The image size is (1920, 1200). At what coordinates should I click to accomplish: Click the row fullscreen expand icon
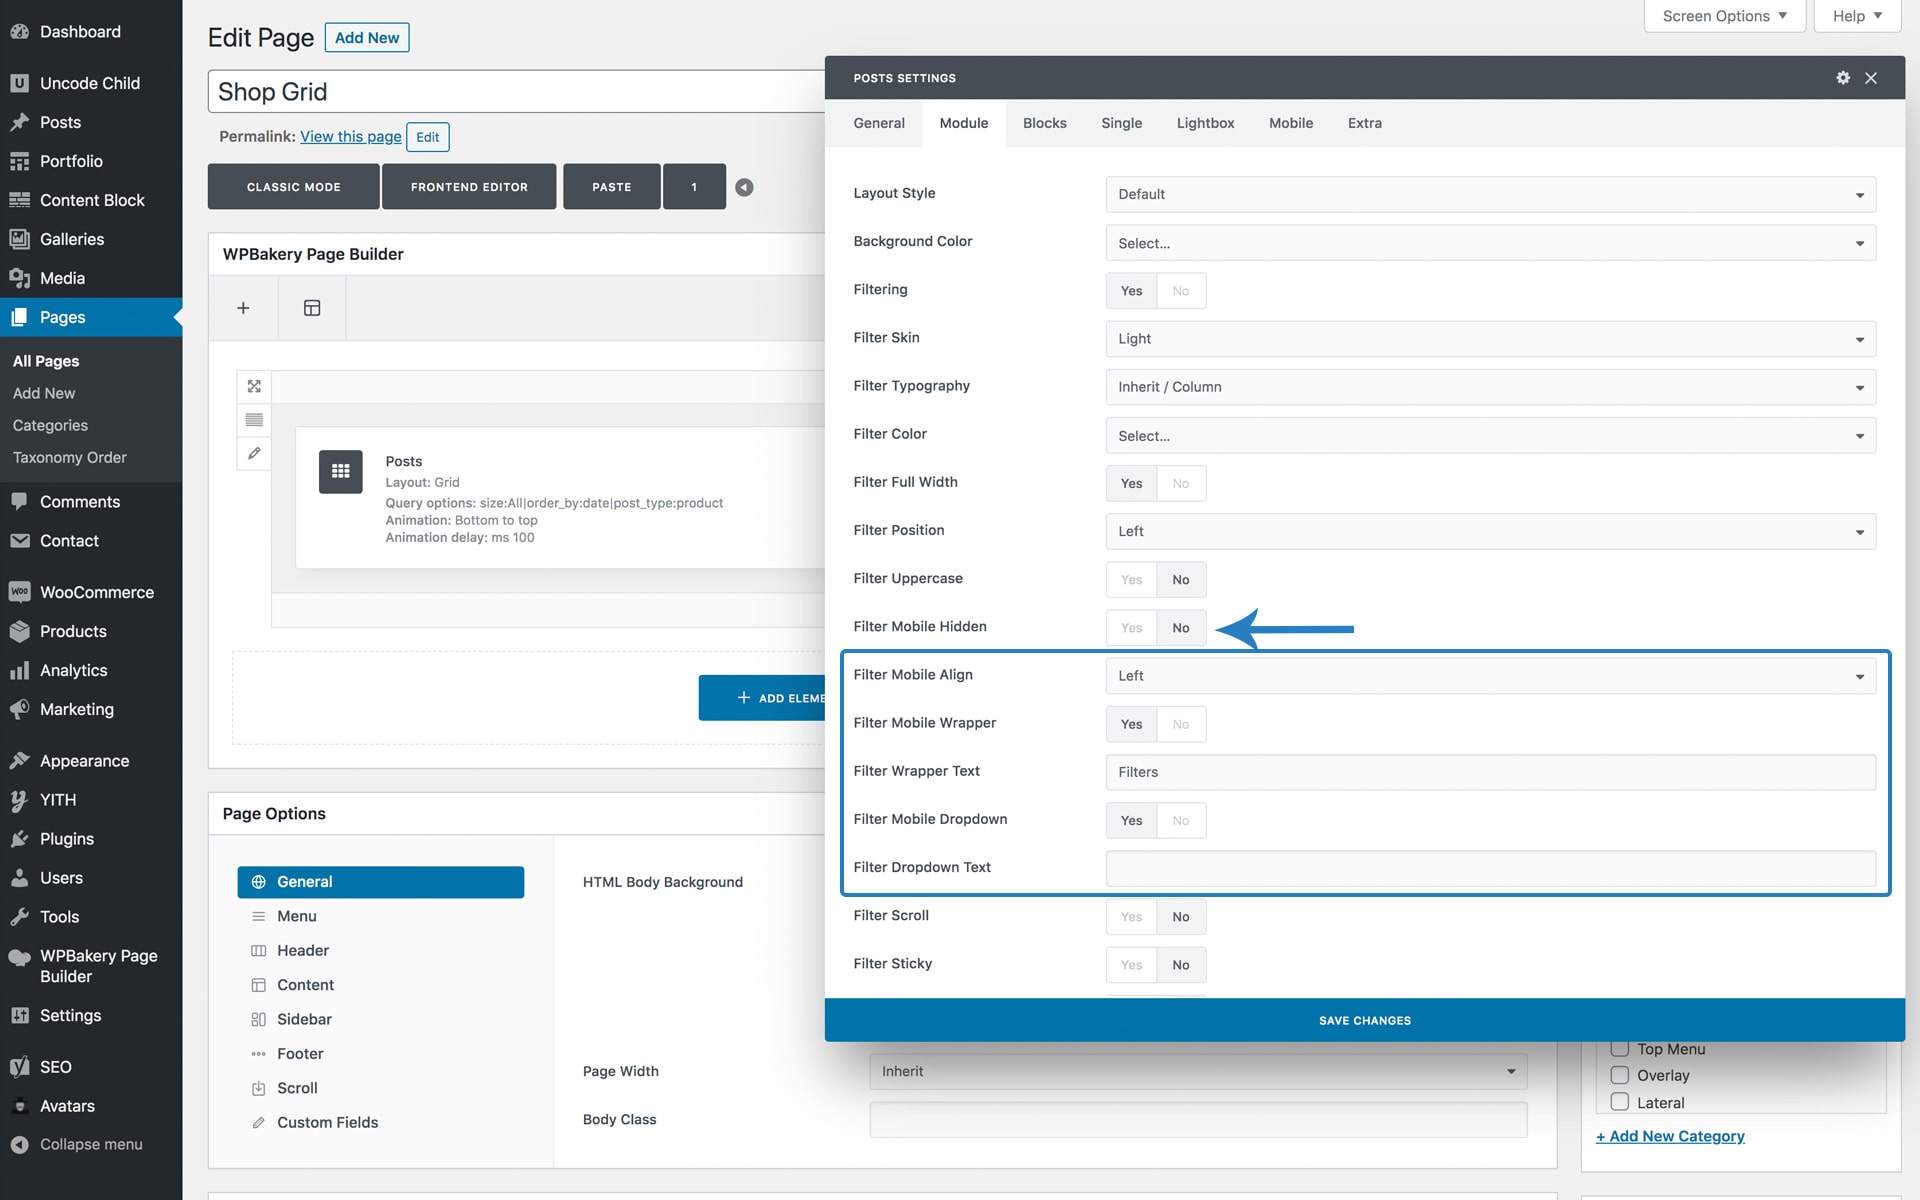point(254,386)
